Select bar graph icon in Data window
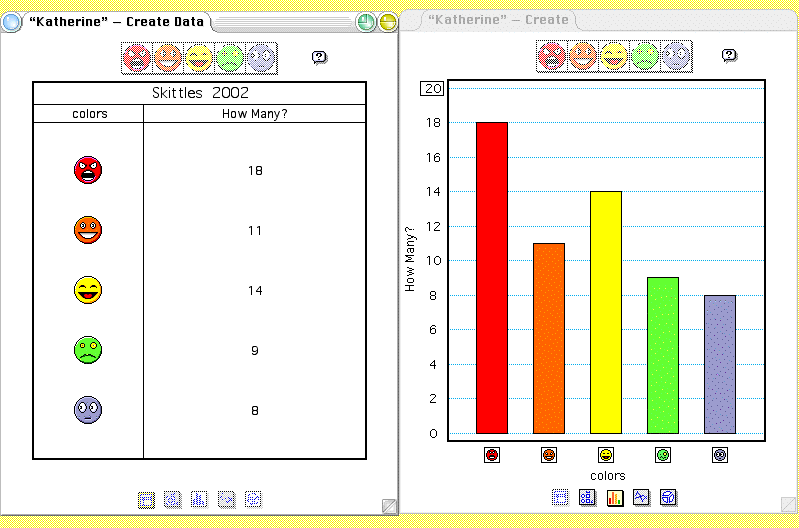799x528 pixels. pyautogui.click(x=199, y=499)
